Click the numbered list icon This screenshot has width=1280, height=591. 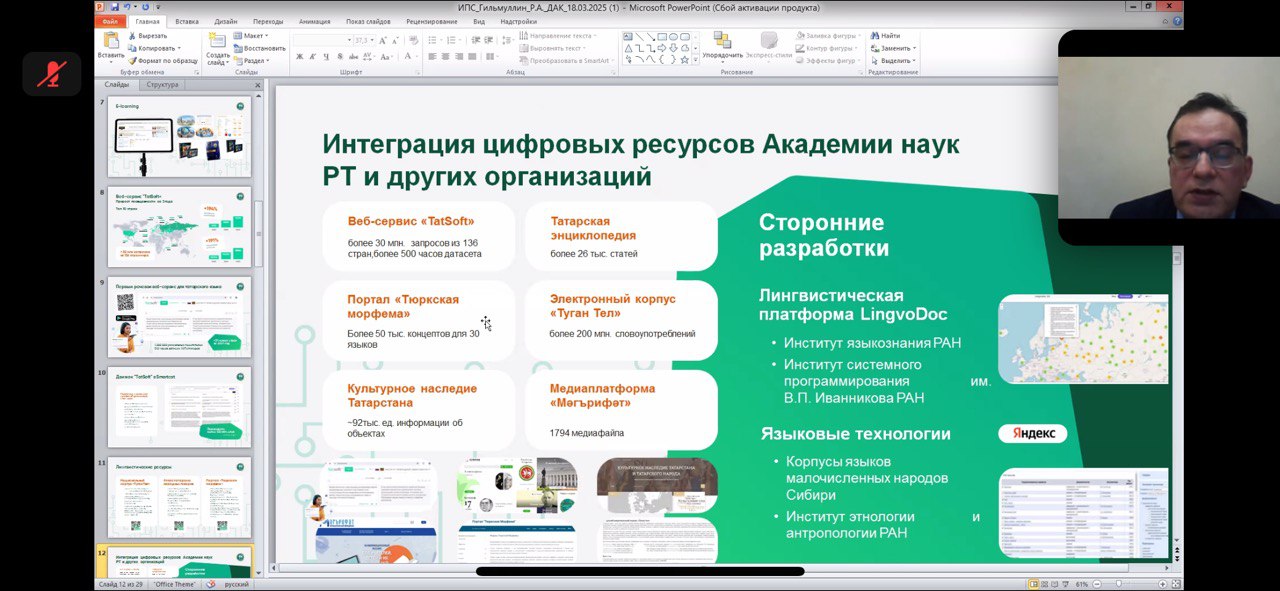coord(451,40)
